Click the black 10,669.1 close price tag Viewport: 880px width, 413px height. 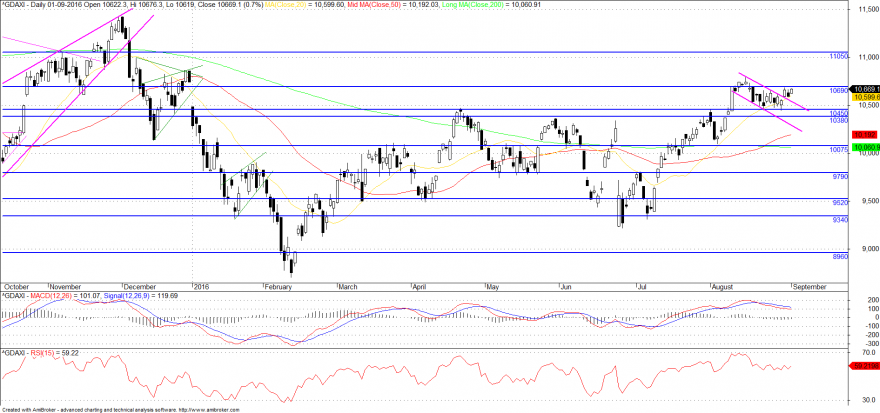(x=865, y=89)
